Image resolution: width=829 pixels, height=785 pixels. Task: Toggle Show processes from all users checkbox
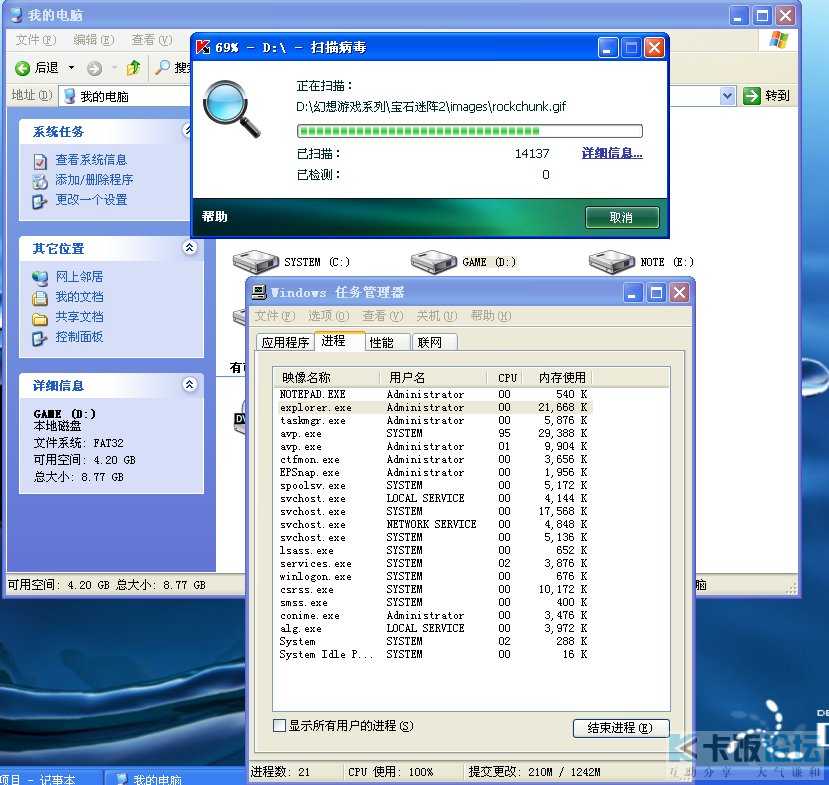click(279, 725)
